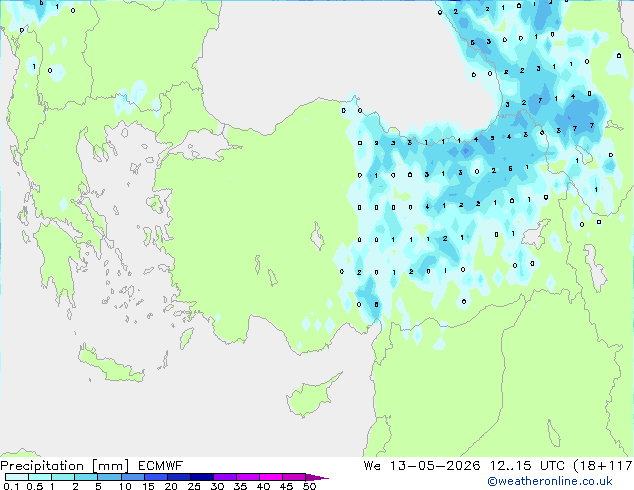
Task: Click the 35–40 mm legend color swatch
Action: click(248, 477)
